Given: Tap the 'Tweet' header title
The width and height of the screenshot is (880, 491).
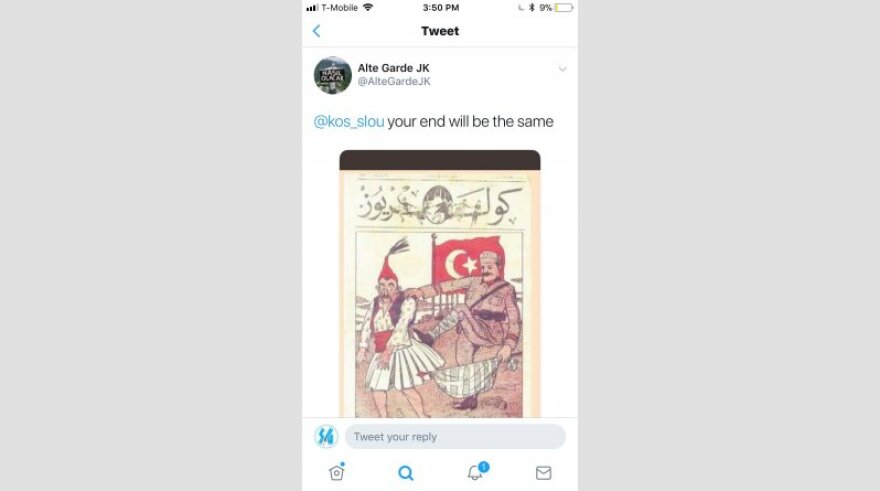Looking at the screenshot, I should (x=440, y=31).
